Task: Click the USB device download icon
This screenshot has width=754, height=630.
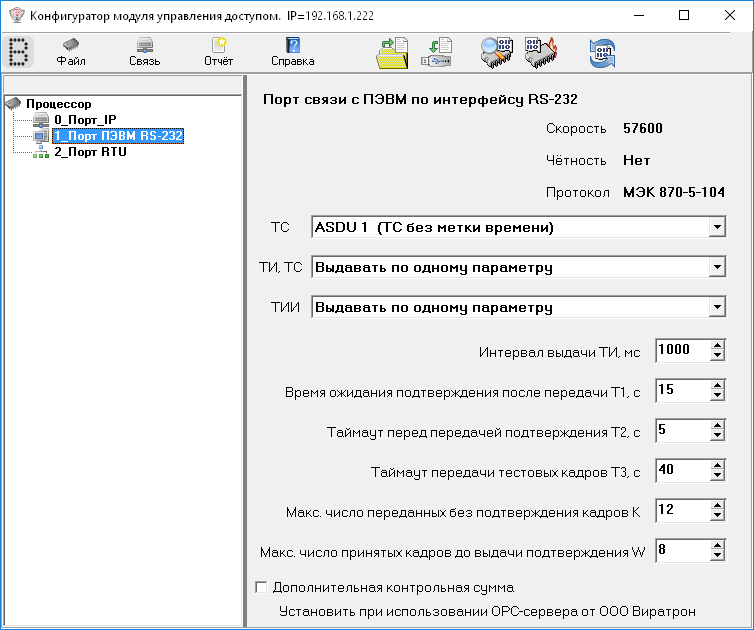Action: (x=438, y=52)
